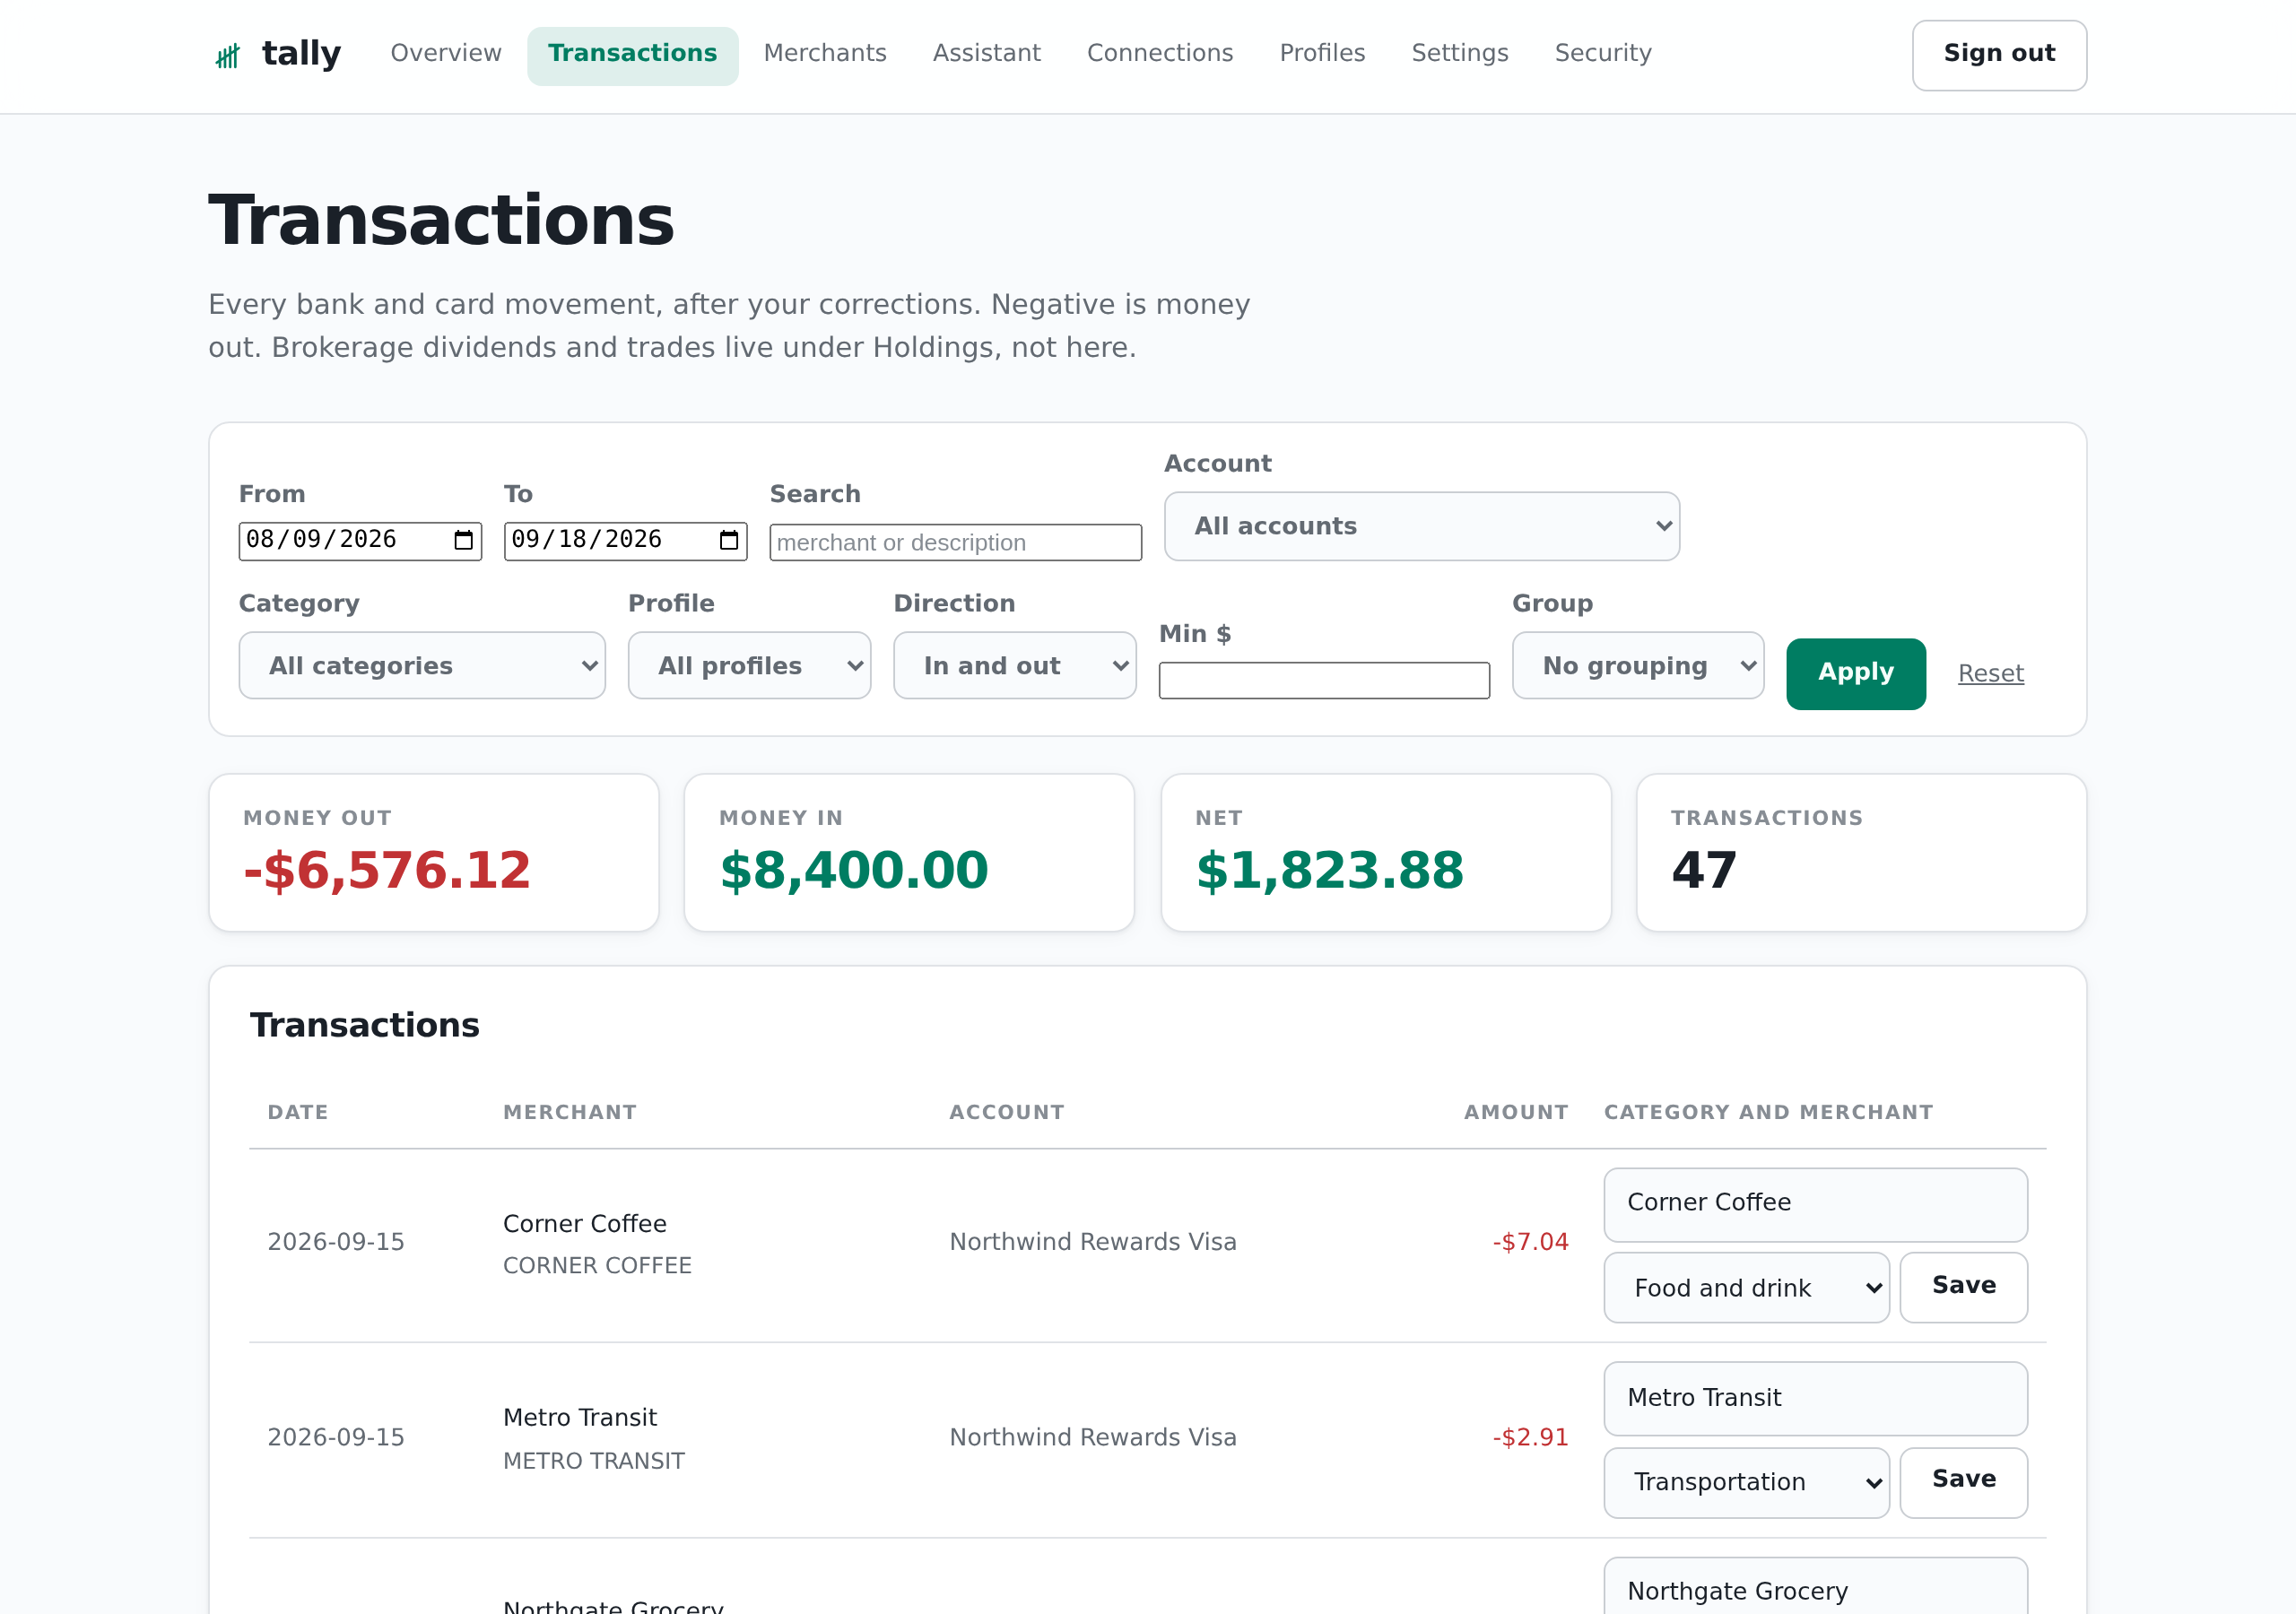This screenshot has height=1614, width=2296.
Task: Click the DATE column header
Action: click(x=298, y=1112)
